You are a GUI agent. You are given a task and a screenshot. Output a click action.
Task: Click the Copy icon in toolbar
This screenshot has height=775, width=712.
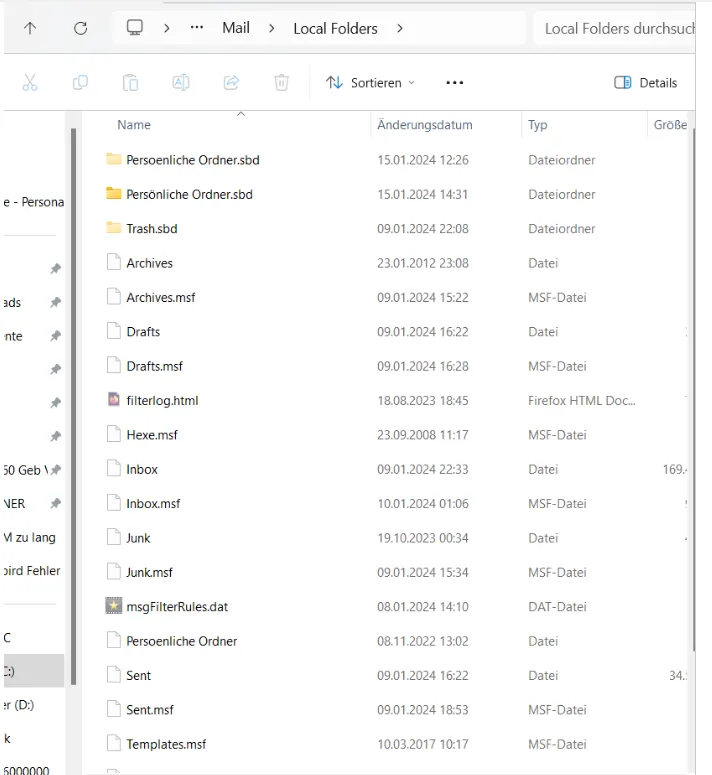80,83
